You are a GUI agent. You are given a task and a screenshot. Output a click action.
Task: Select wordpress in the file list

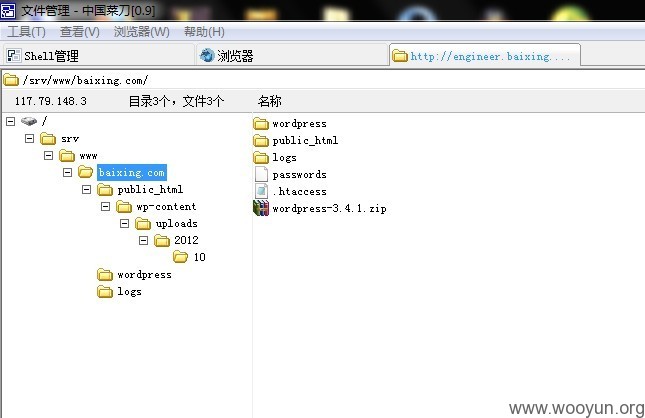pyautogui.click(x=299, y=123)
